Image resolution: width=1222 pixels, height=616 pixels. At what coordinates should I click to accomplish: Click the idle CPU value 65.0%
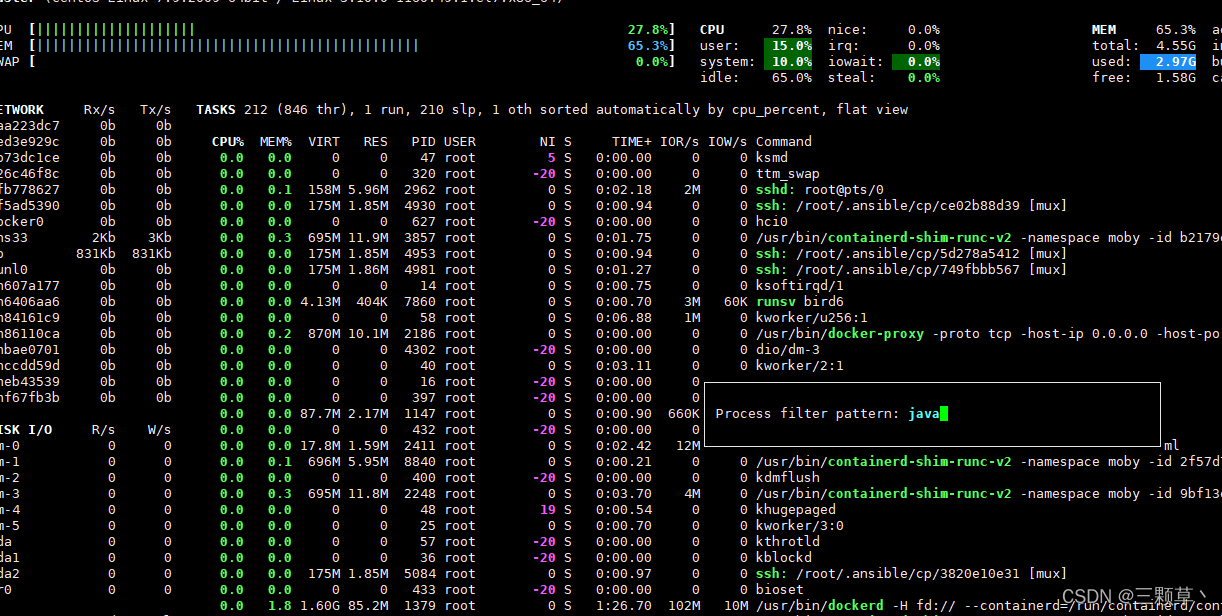coord(791,78)
